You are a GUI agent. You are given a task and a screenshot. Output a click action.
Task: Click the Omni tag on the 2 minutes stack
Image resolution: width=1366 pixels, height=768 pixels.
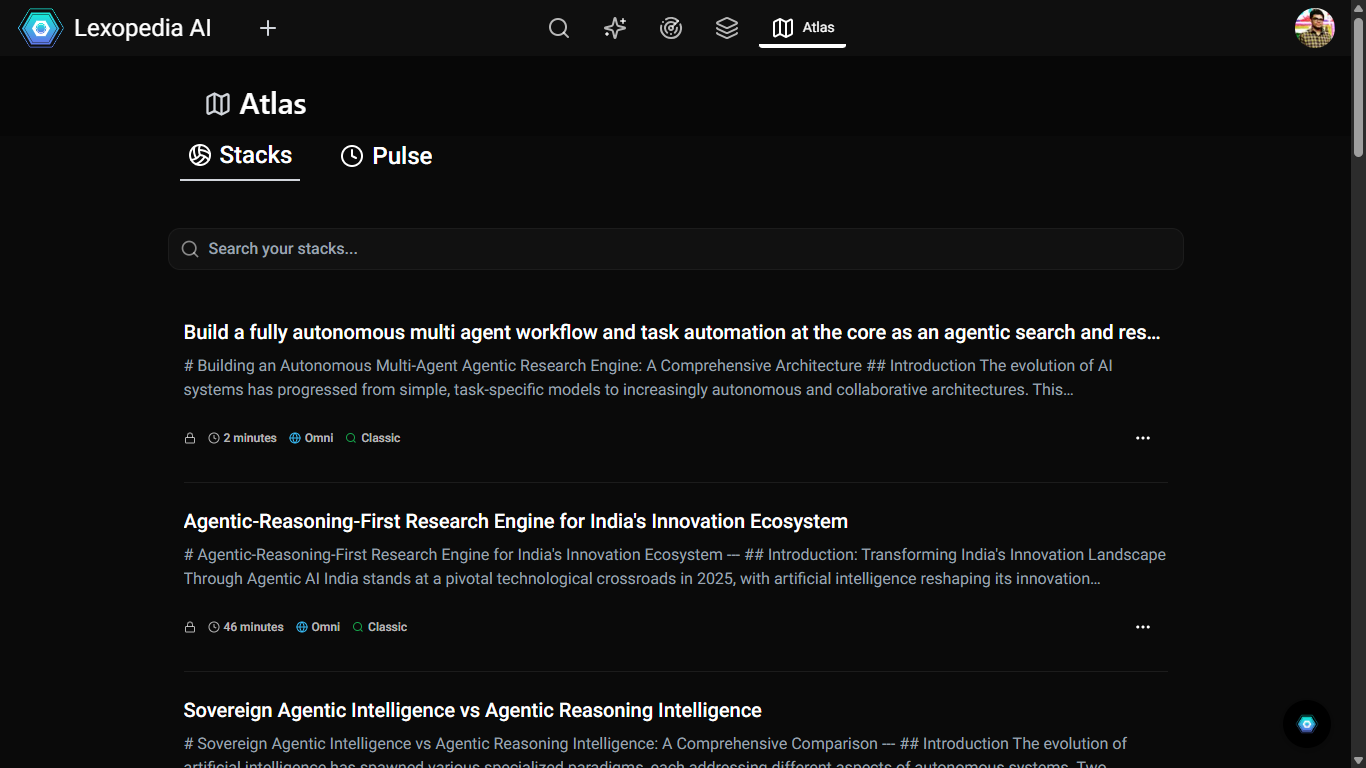(x=311, y=438)
